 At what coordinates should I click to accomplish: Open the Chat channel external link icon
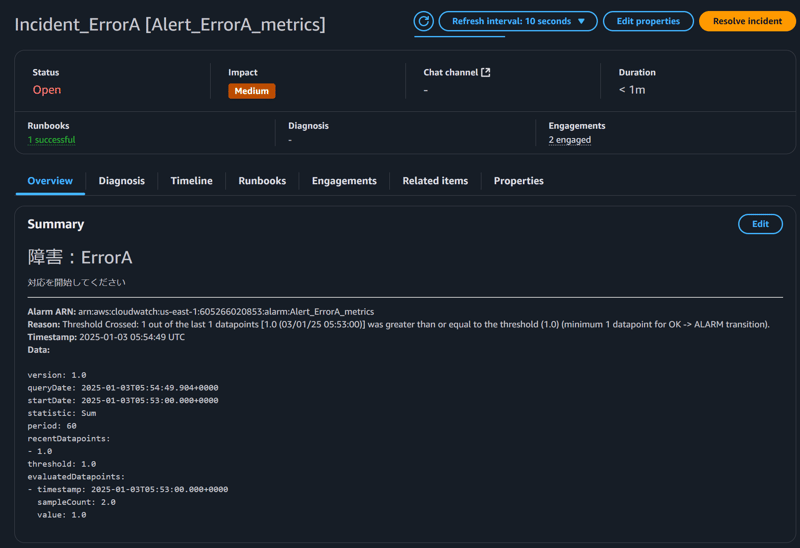coord(486,72)
